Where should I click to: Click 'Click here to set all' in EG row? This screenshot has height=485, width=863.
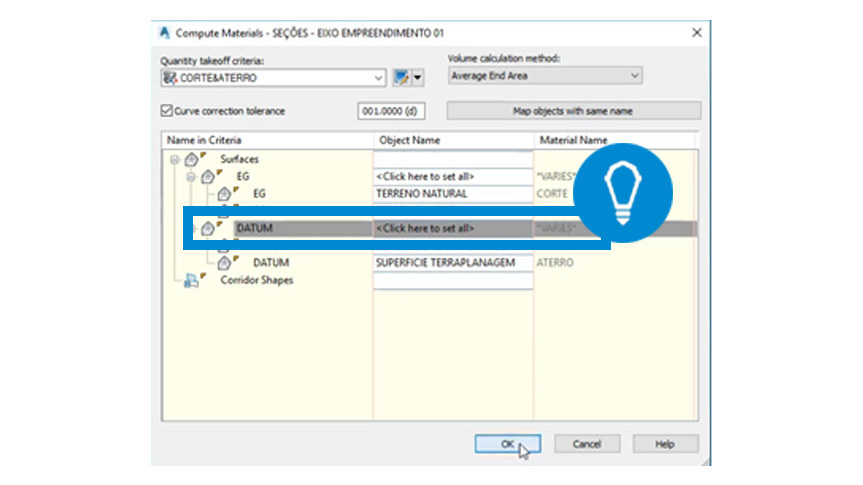(453, 176)
